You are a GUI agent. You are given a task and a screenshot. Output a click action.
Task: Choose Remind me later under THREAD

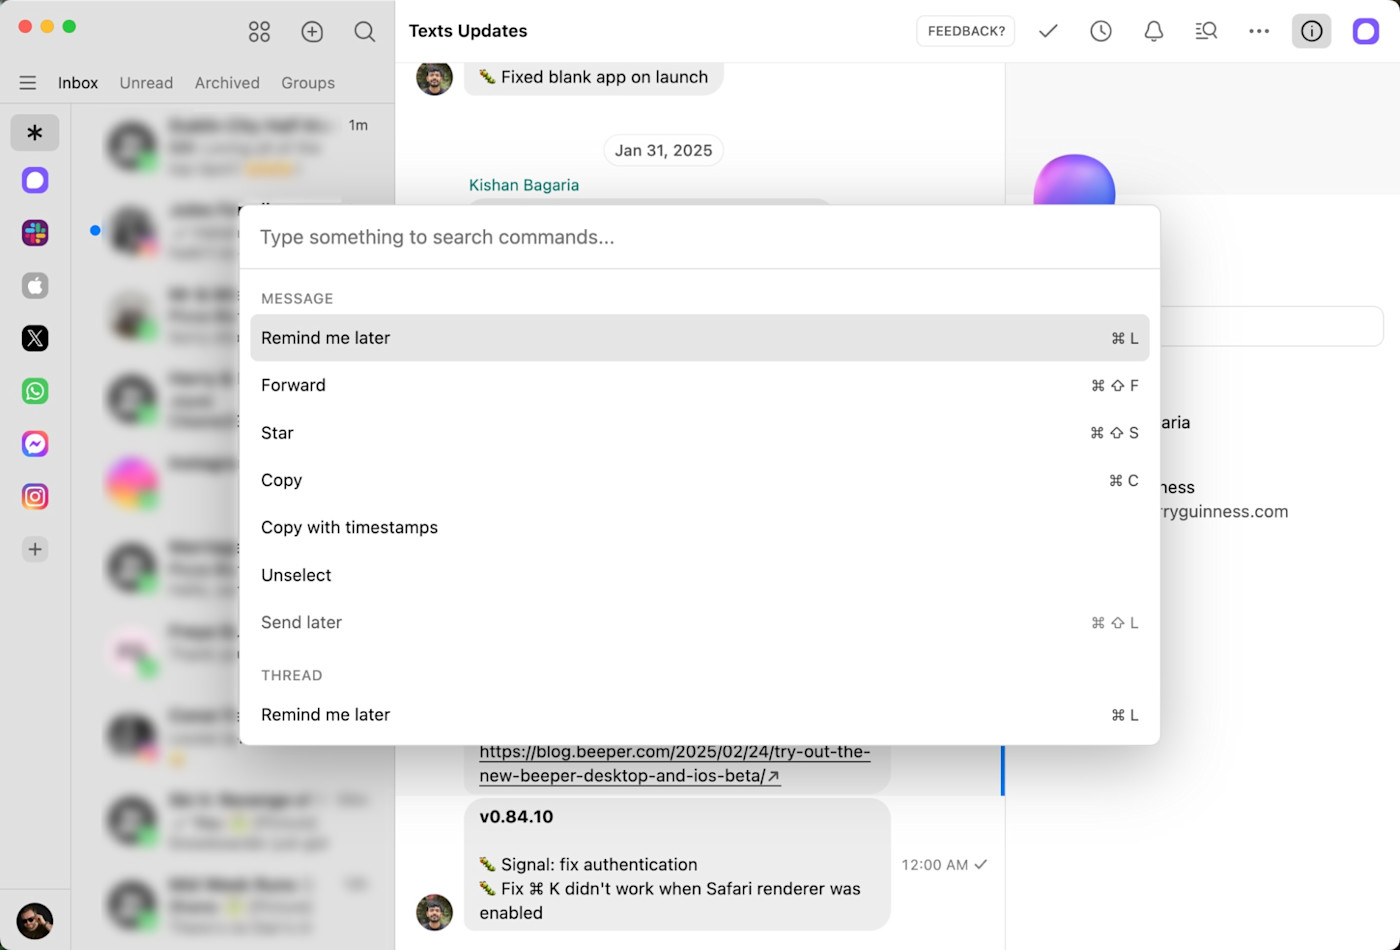point(700,715)
